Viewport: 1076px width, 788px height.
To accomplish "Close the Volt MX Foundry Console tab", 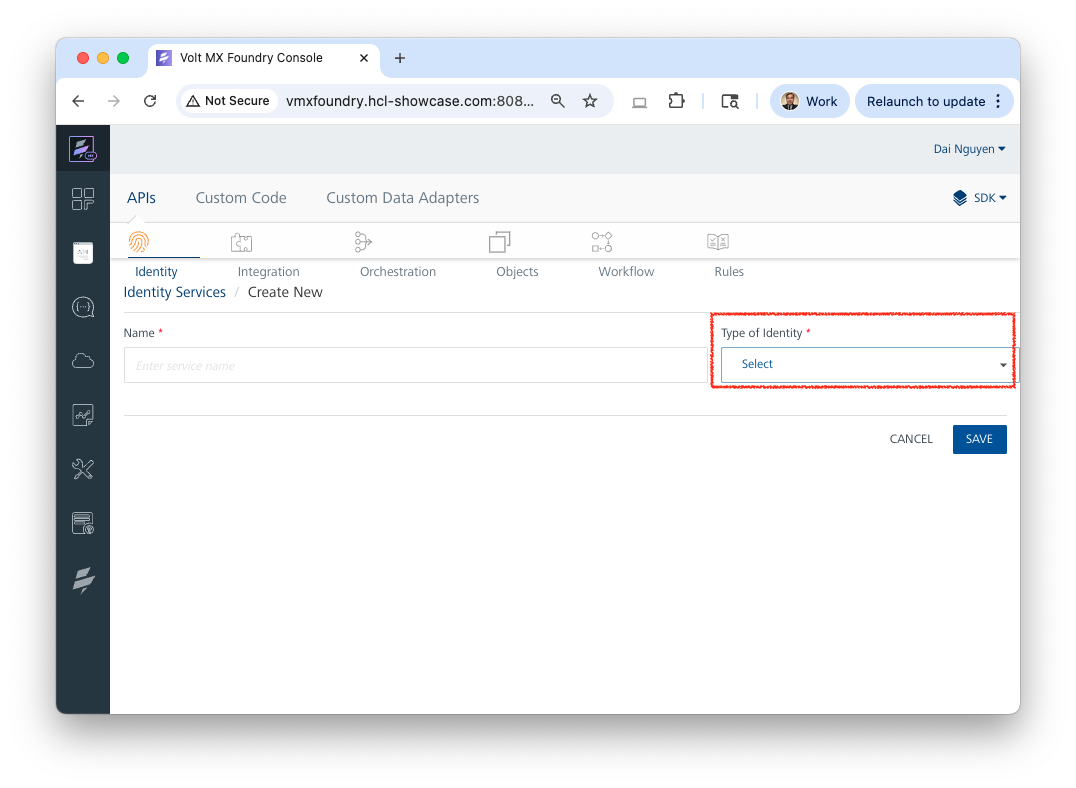I will (x=364, y=58).
